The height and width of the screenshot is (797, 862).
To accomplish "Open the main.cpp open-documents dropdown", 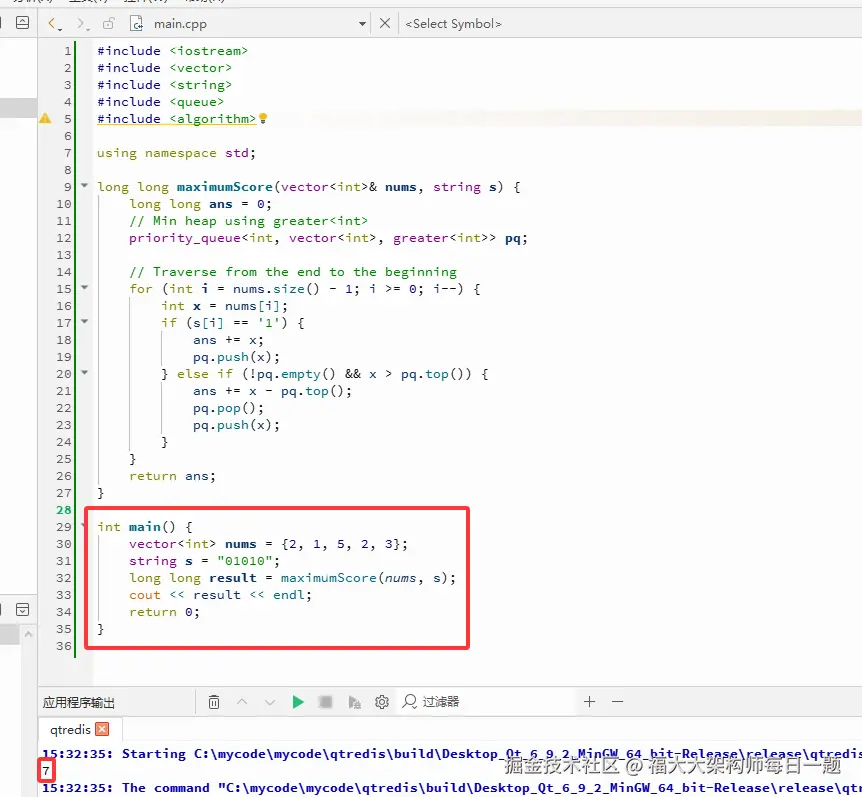I will [x=362, y=24].
